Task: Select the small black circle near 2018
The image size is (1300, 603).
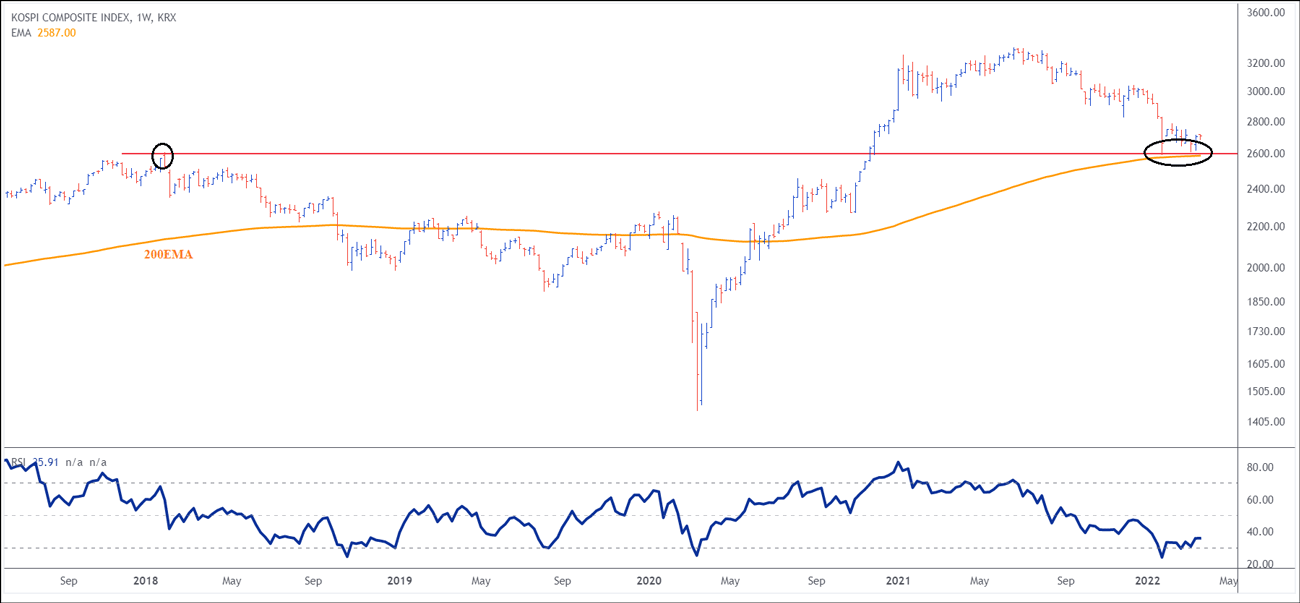Action: (162, 156)
